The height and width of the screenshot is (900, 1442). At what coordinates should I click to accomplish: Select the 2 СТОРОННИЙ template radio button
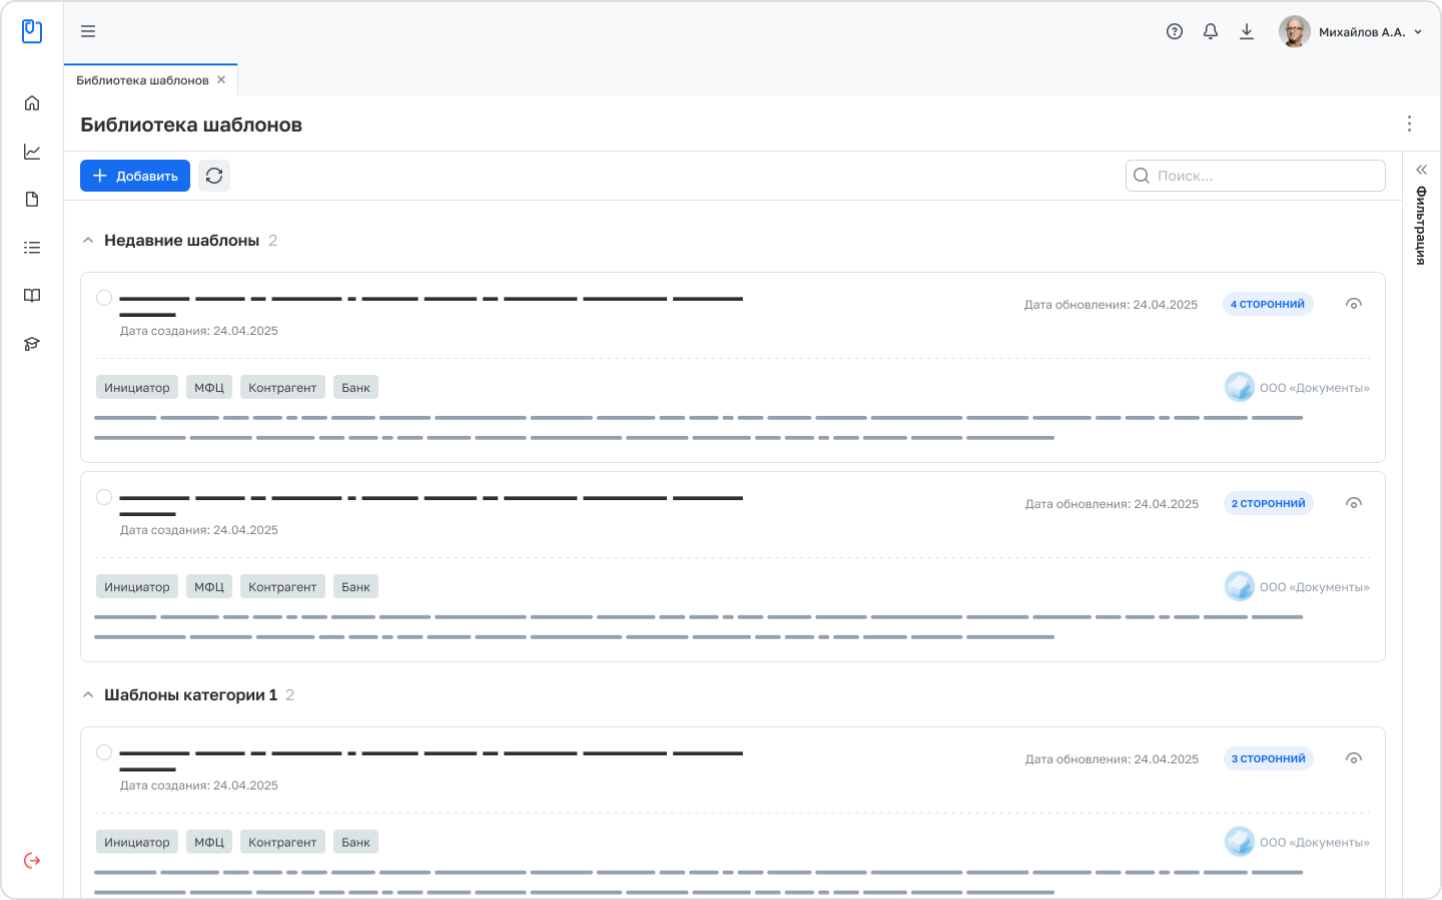pyautogui.click(x=104, y=497)
